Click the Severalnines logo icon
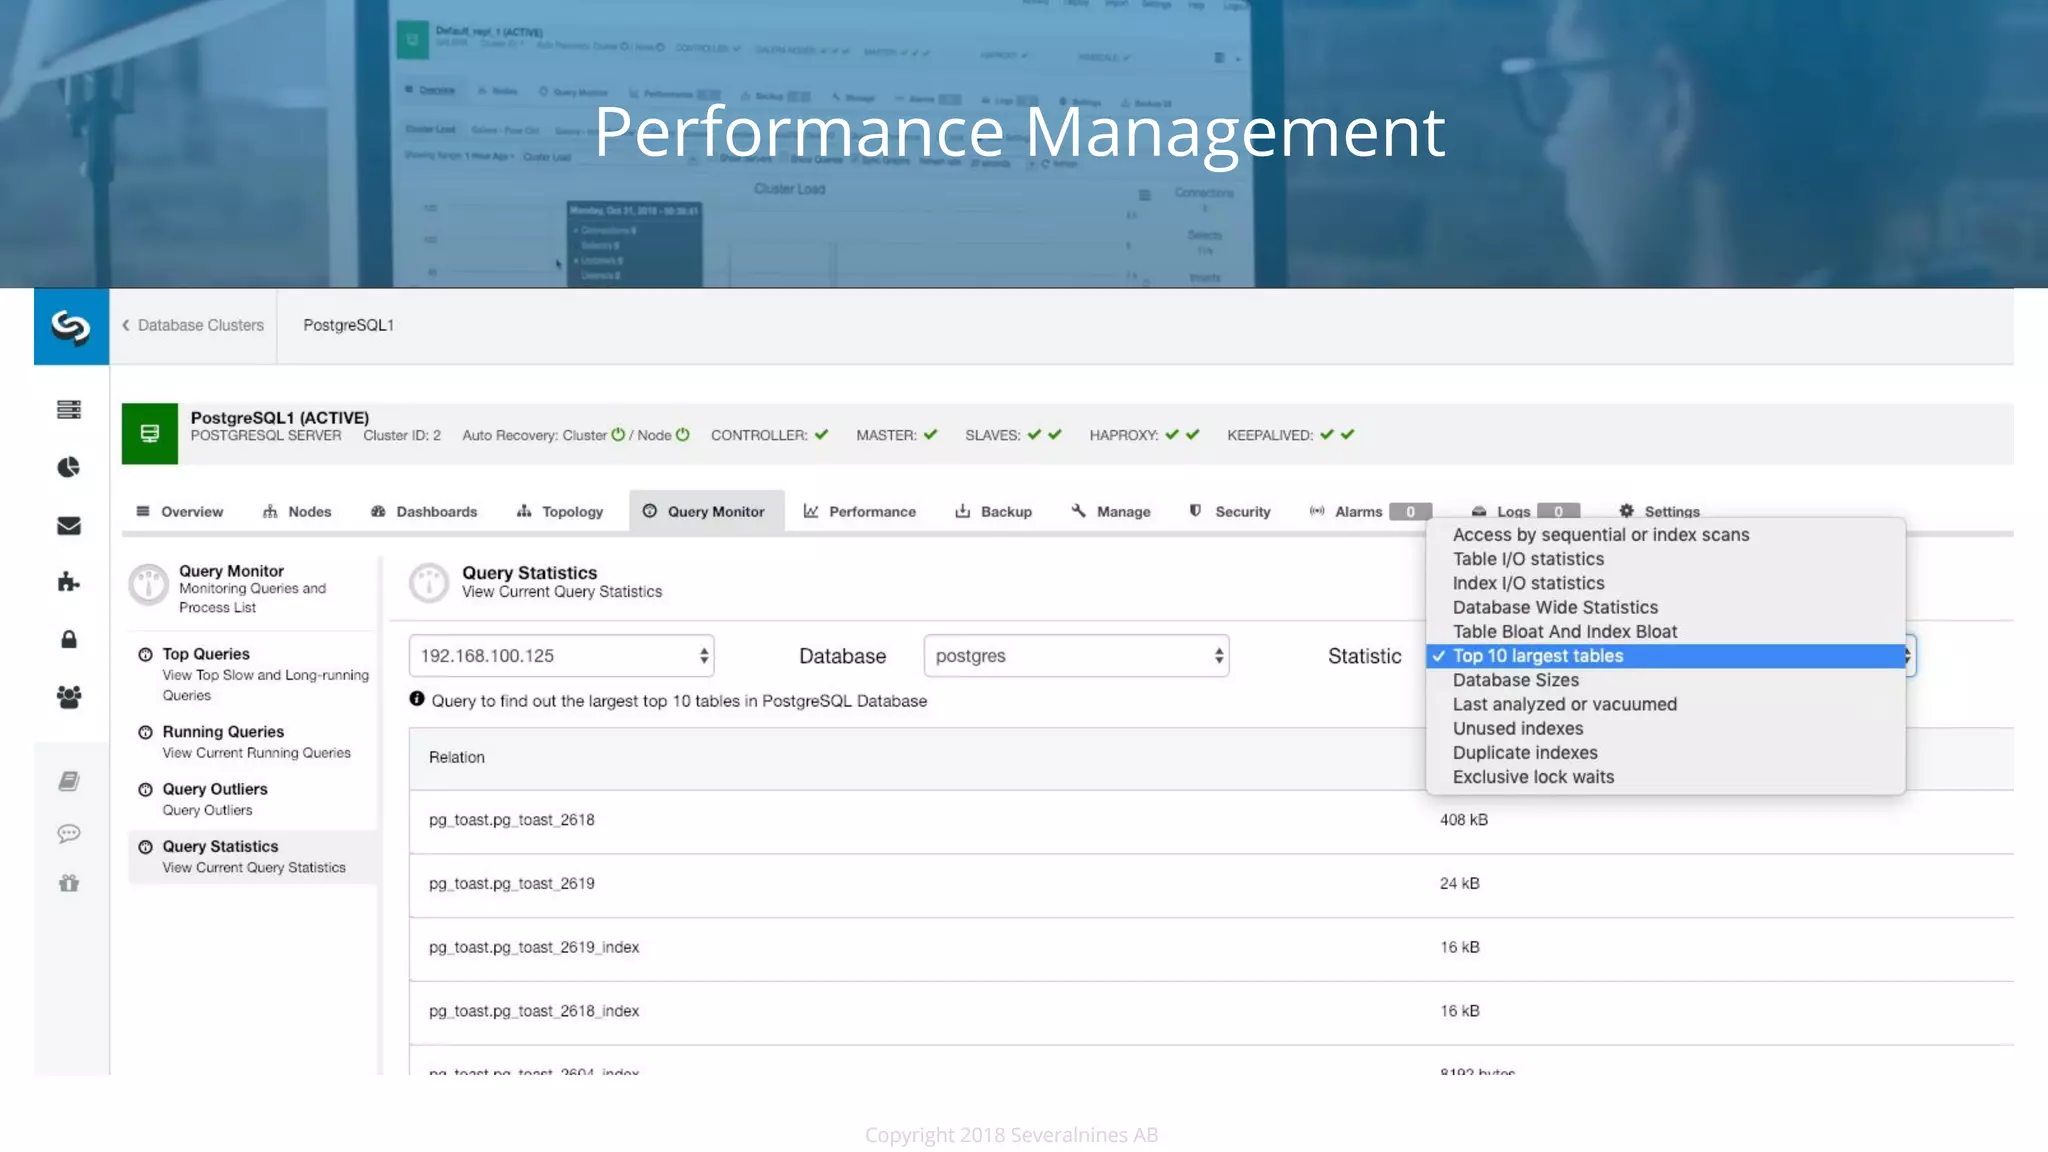2048x1152 pixels. point(71,326)
